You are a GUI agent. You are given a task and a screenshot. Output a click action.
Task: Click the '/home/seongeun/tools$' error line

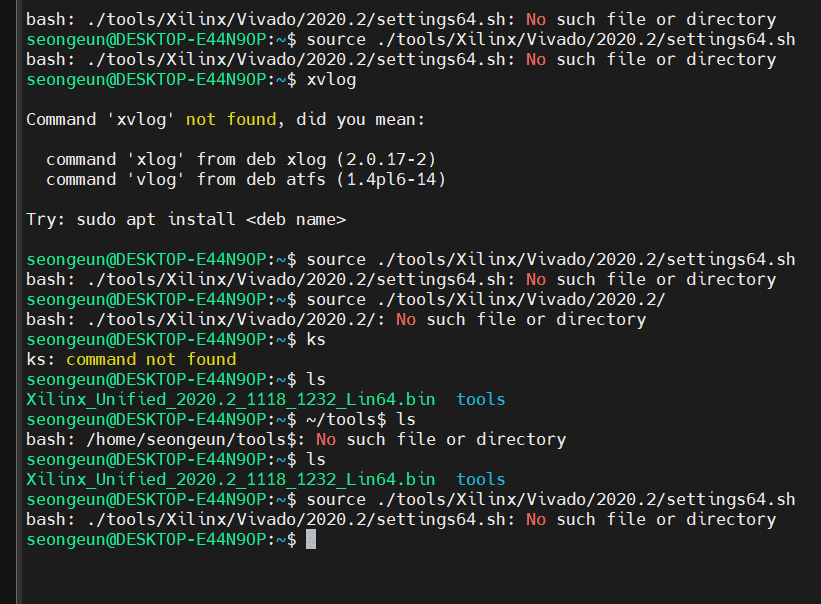pyautogui.click(x=295, y=440)
